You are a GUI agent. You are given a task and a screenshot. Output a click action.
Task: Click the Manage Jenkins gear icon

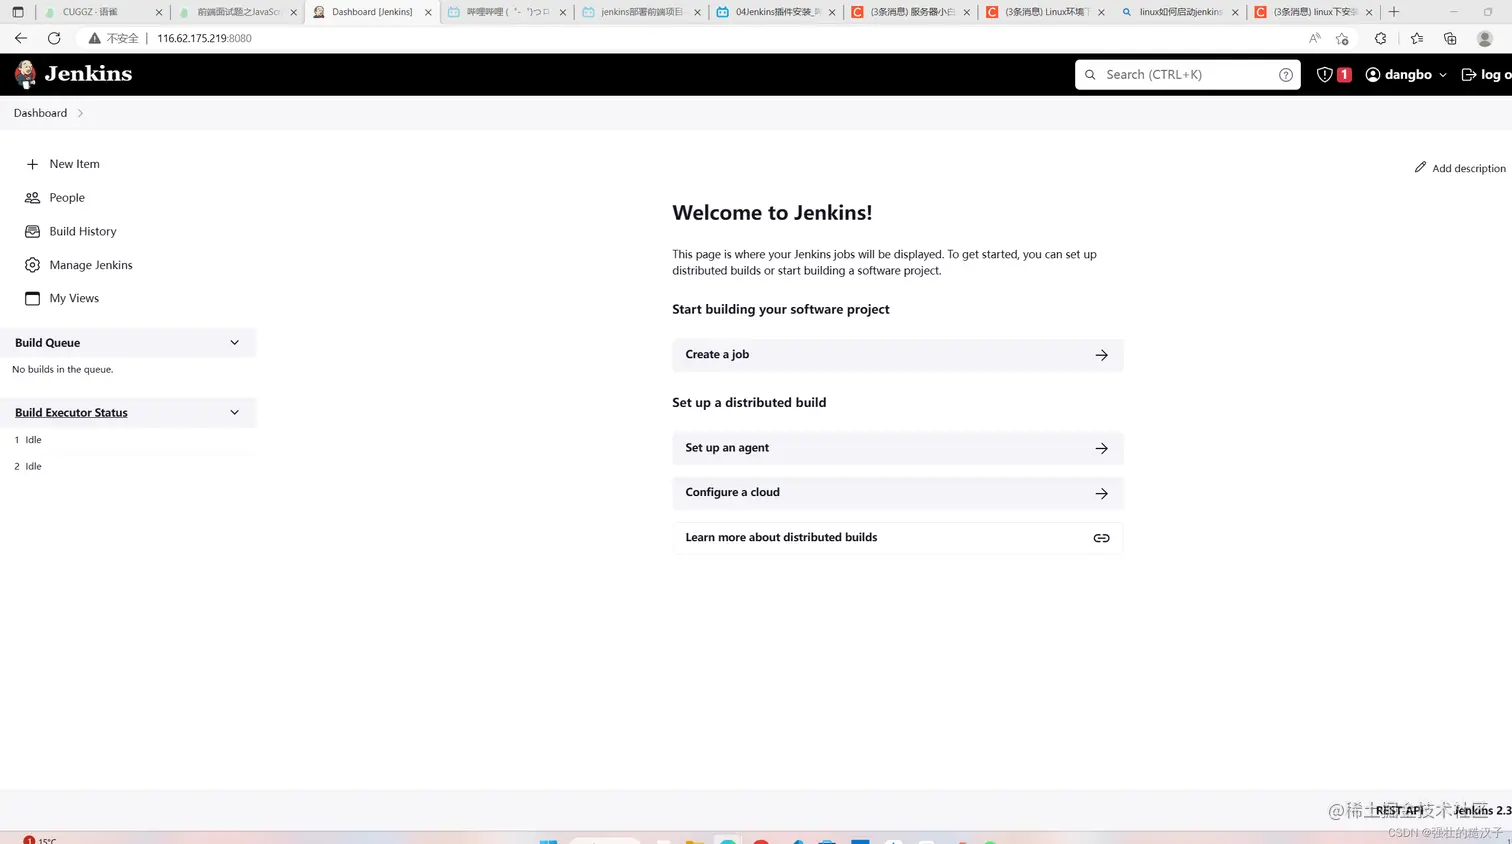32,265
